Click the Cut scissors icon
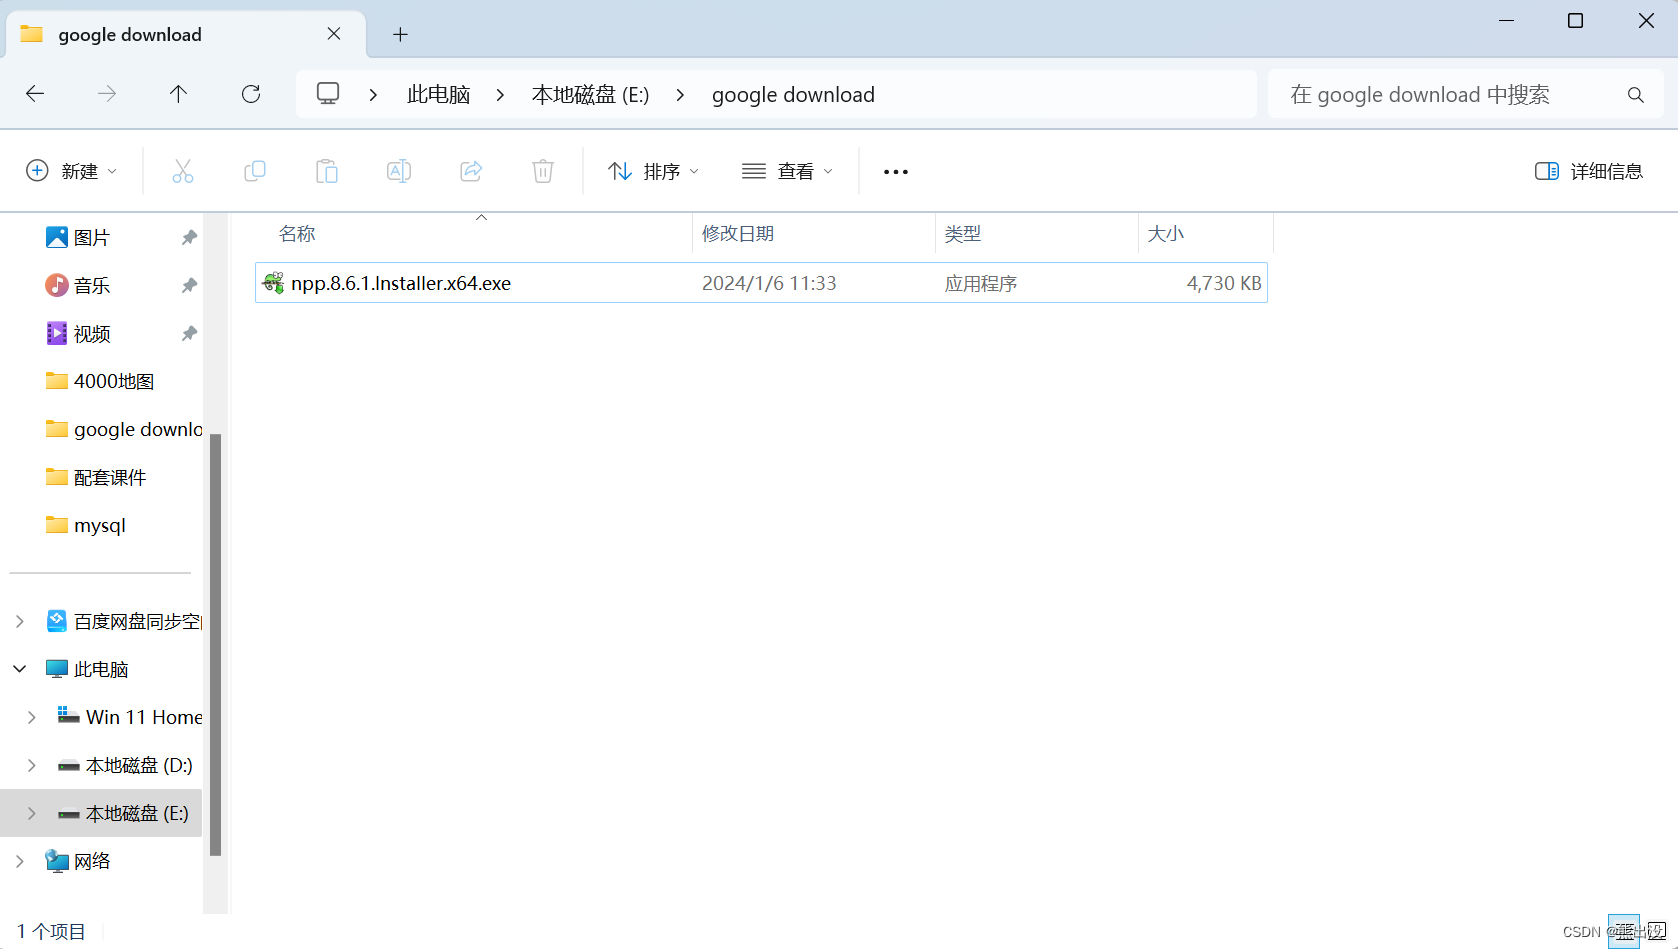 click(x=183, y=171)
